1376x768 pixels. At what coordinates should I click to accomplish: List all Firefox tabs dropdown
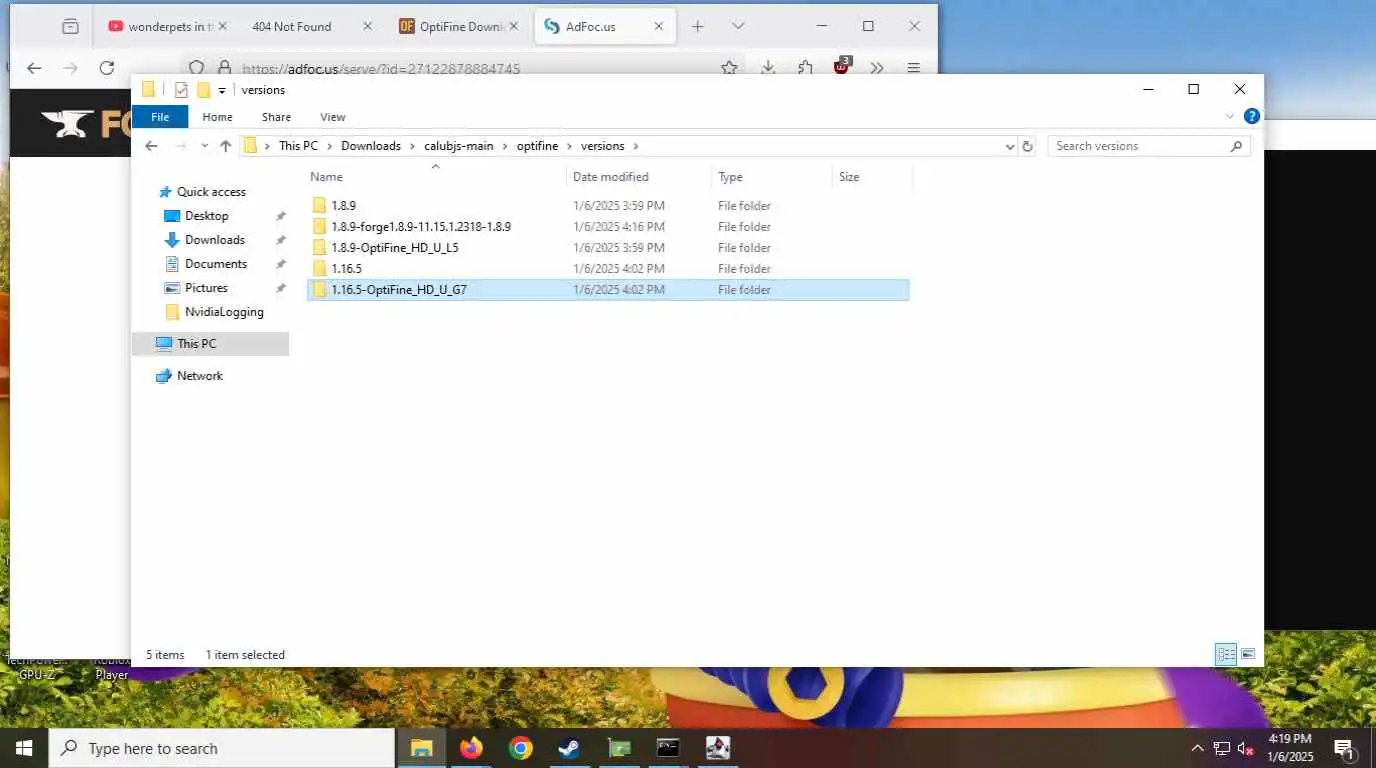pyautogui.click(x=738, y=27)
